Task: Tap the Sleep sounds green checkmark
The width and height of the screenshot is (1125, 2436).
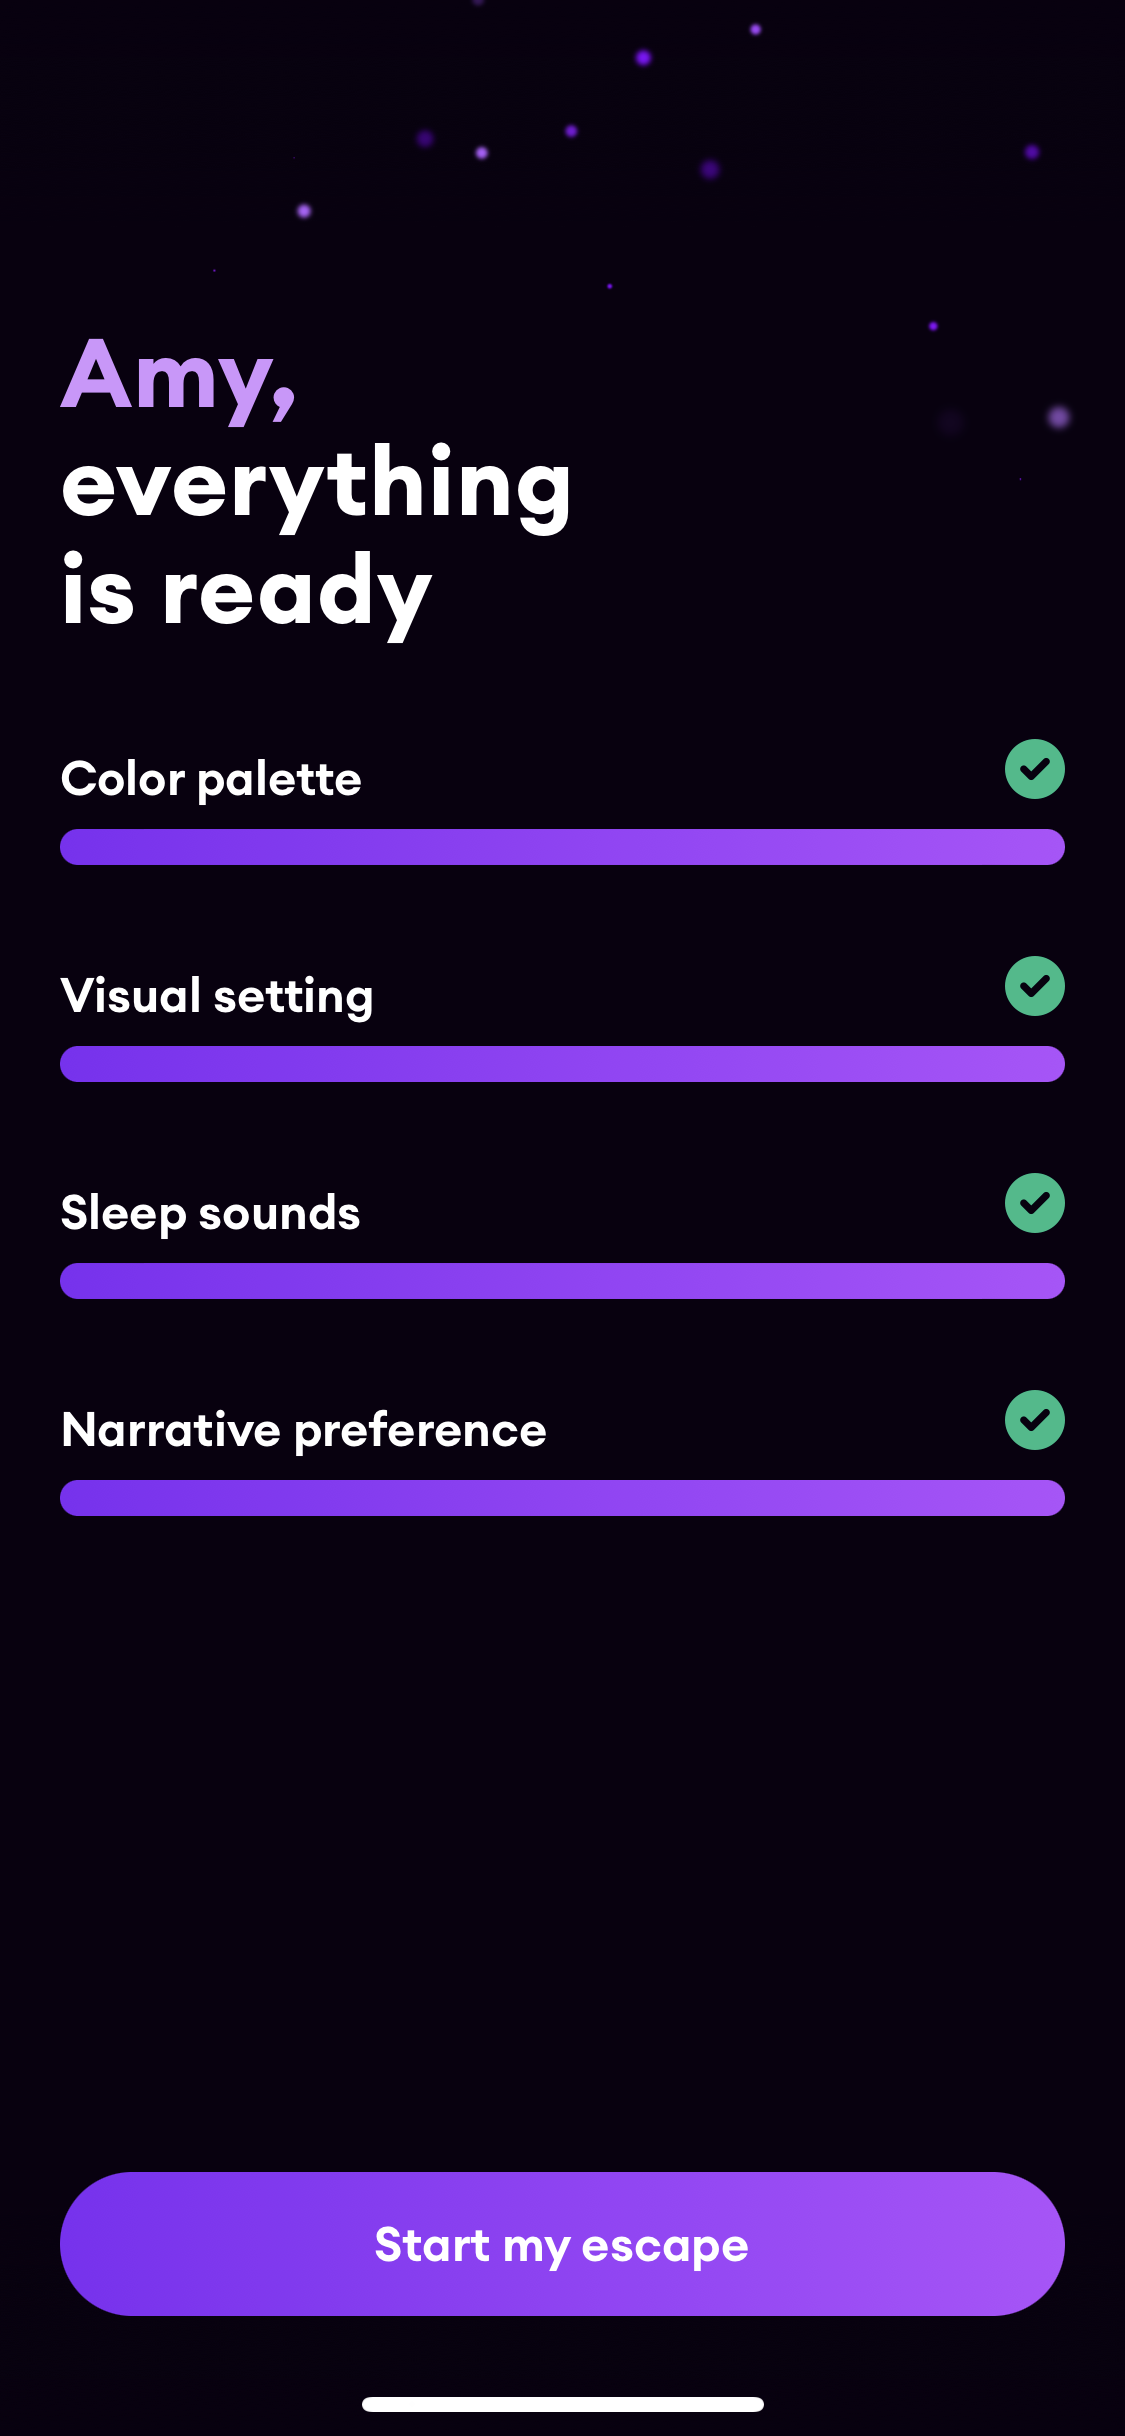Action: [x=1034, y=1203]
